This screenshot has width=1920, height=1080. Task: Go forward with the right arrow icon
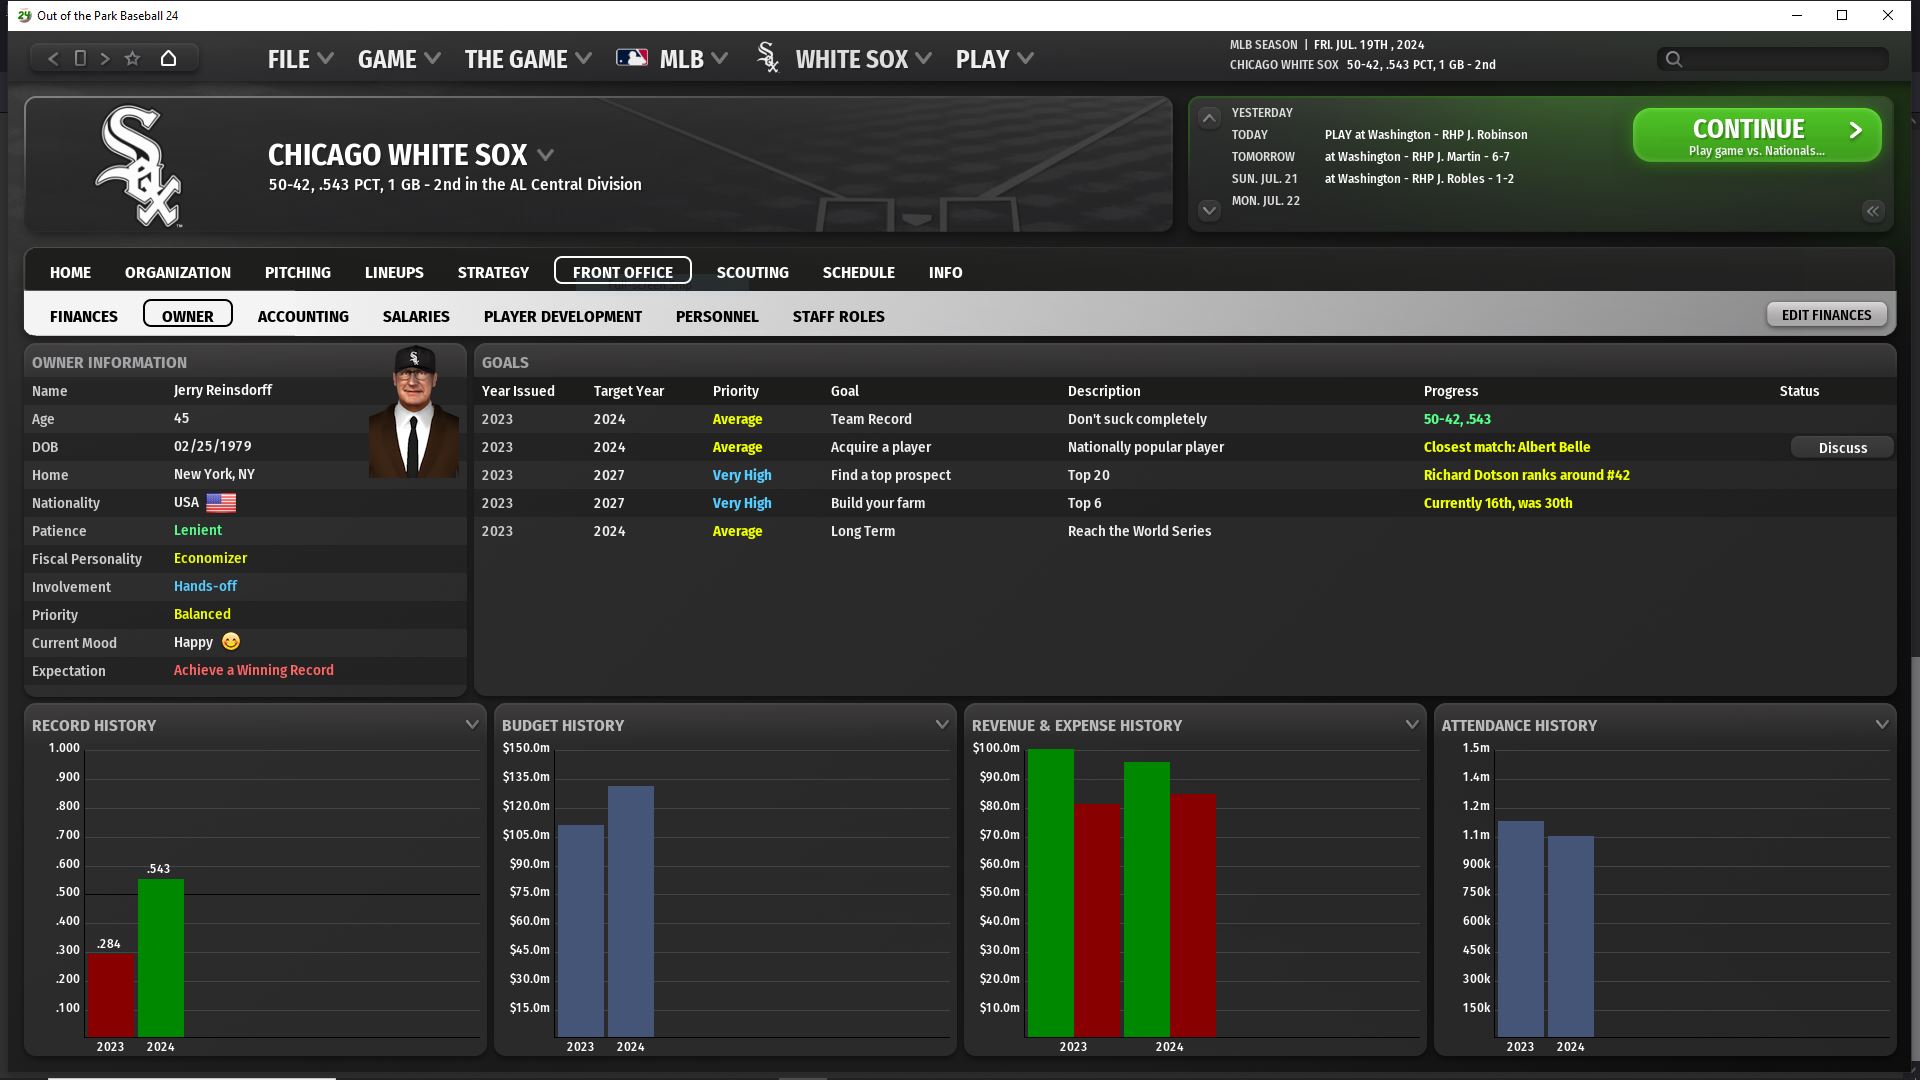[105, 59]
